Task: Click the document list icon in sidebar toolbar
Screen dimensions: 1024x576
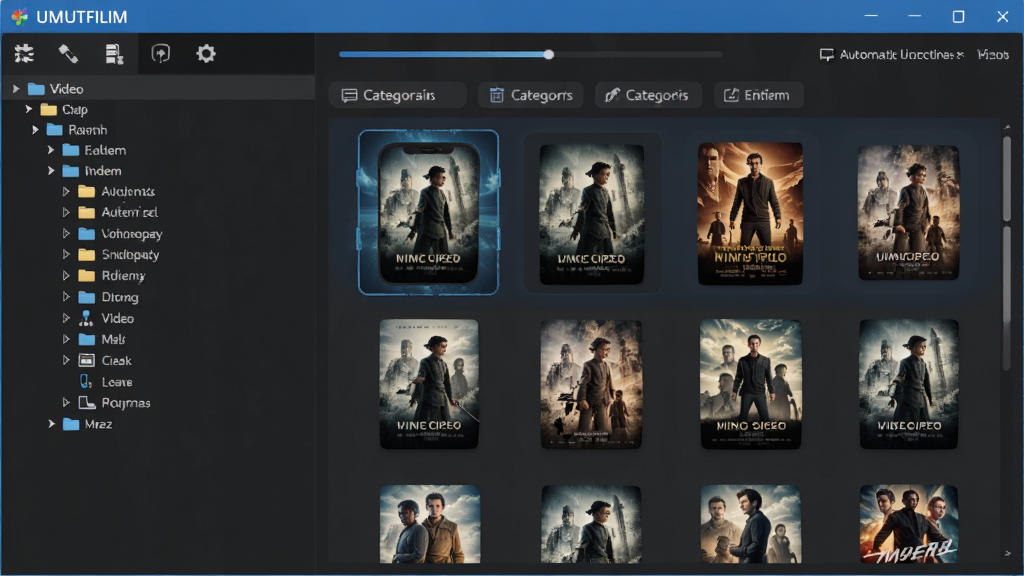Action: [x=114, y=54]
